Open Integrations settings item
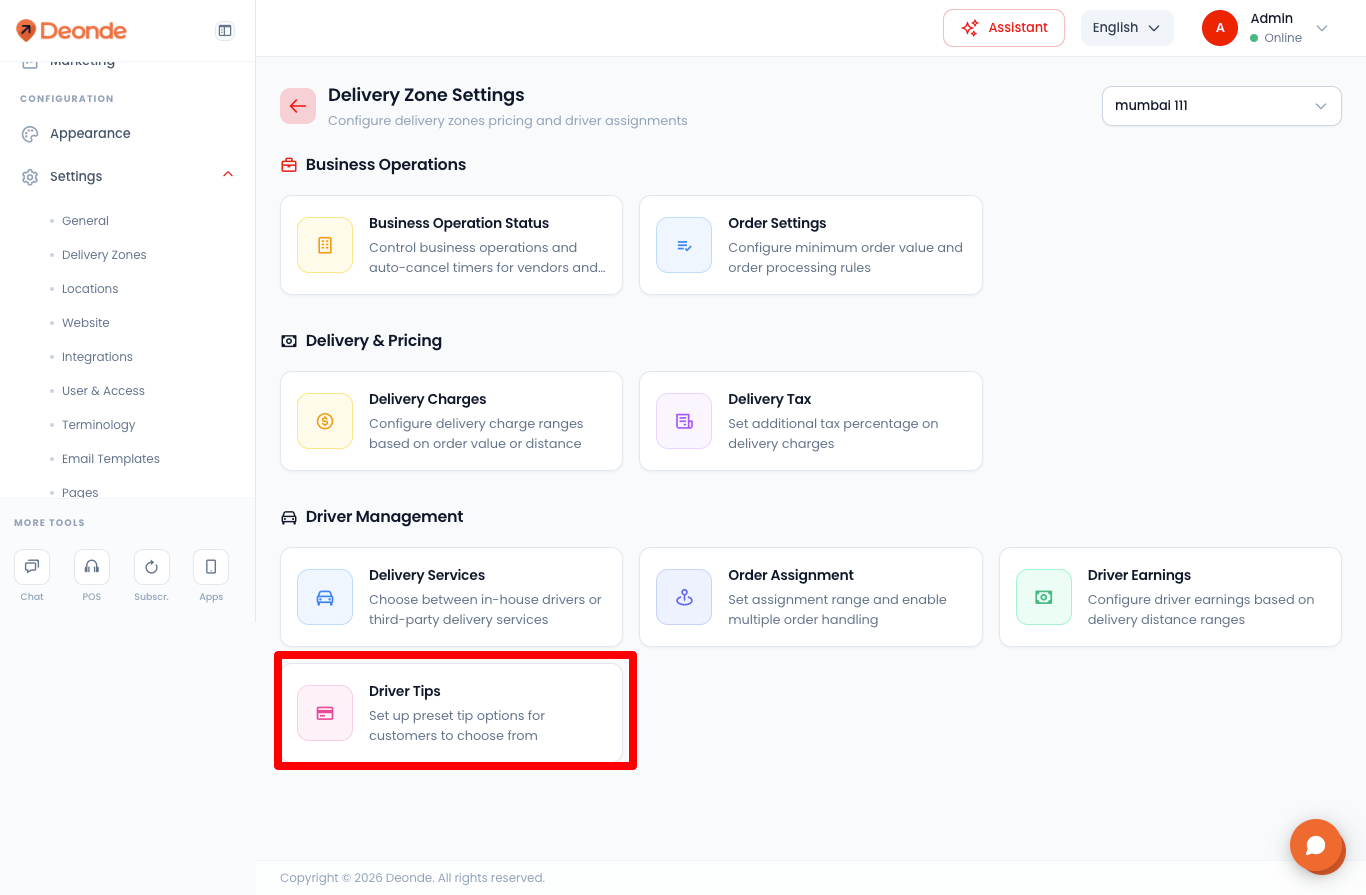This screenshot has height=895, width=1366. coord(97,357)
